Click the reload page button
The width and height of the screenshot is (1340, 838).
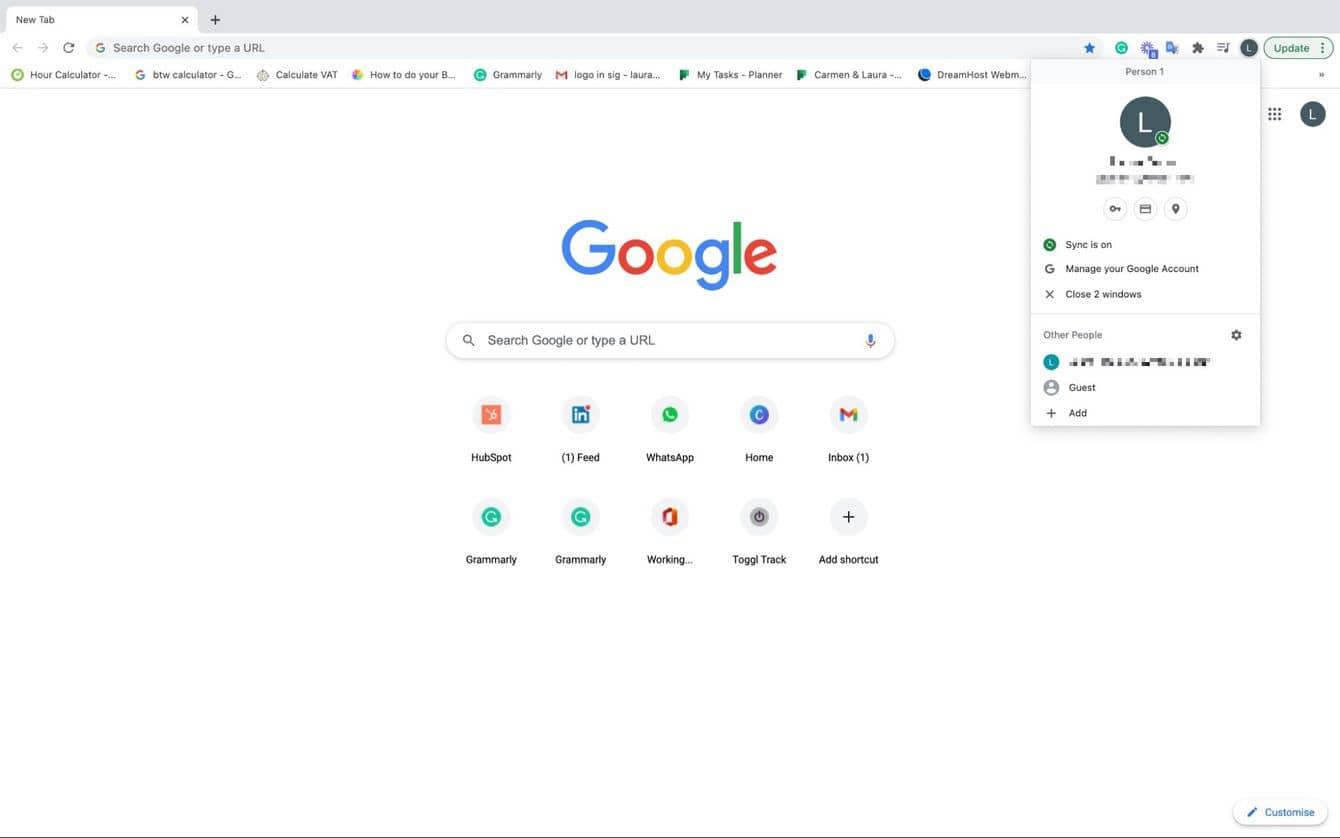click(x=68, y=48)
